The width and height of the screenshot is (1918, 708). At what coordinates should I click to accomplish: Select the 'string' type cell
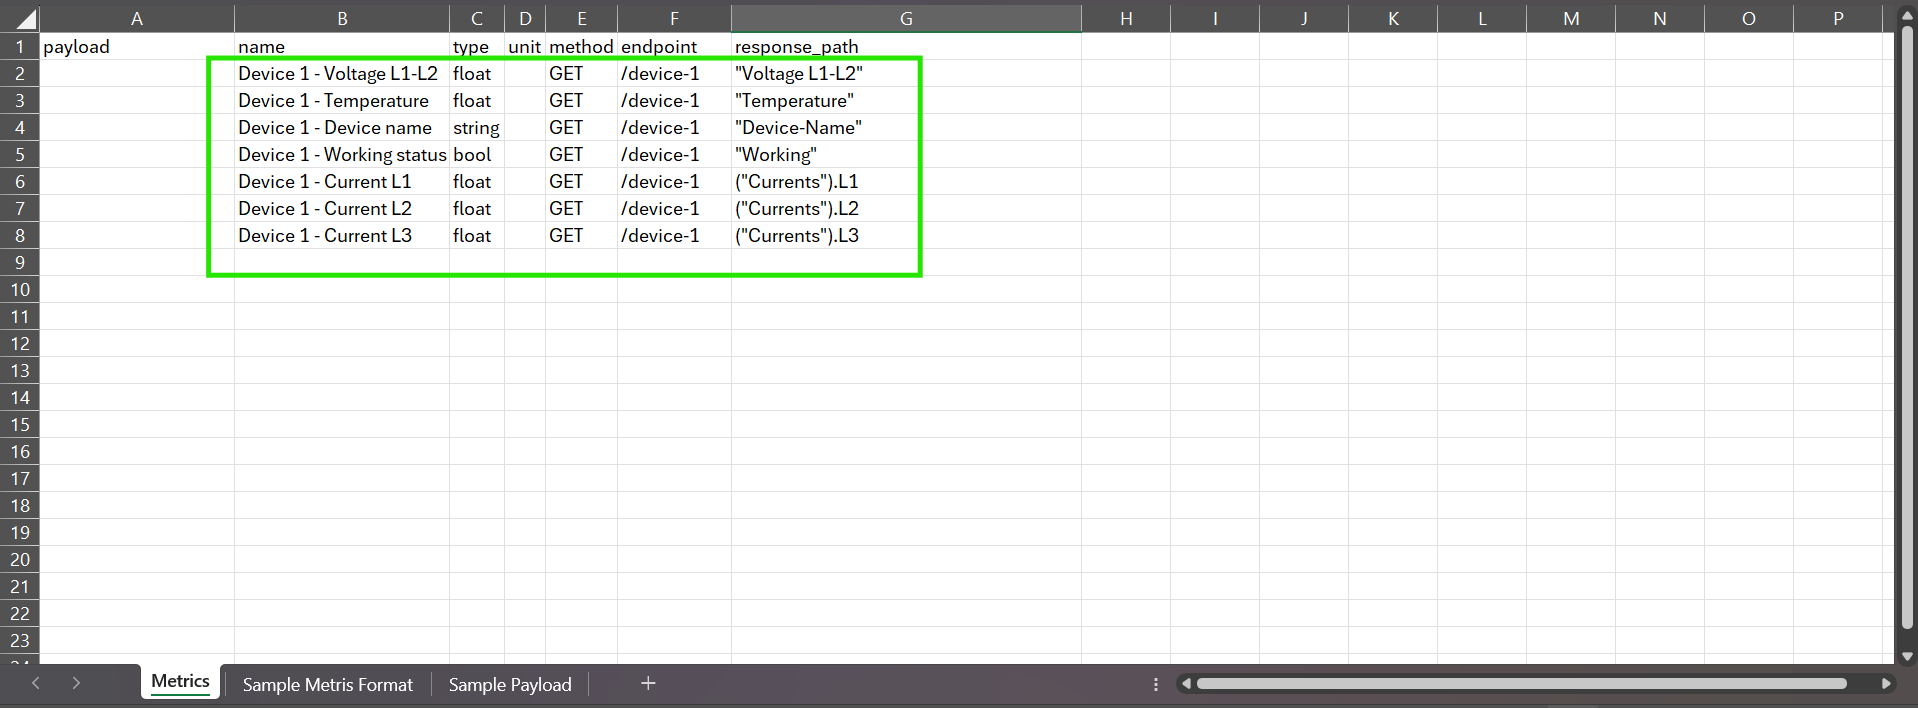coord(477,127)
